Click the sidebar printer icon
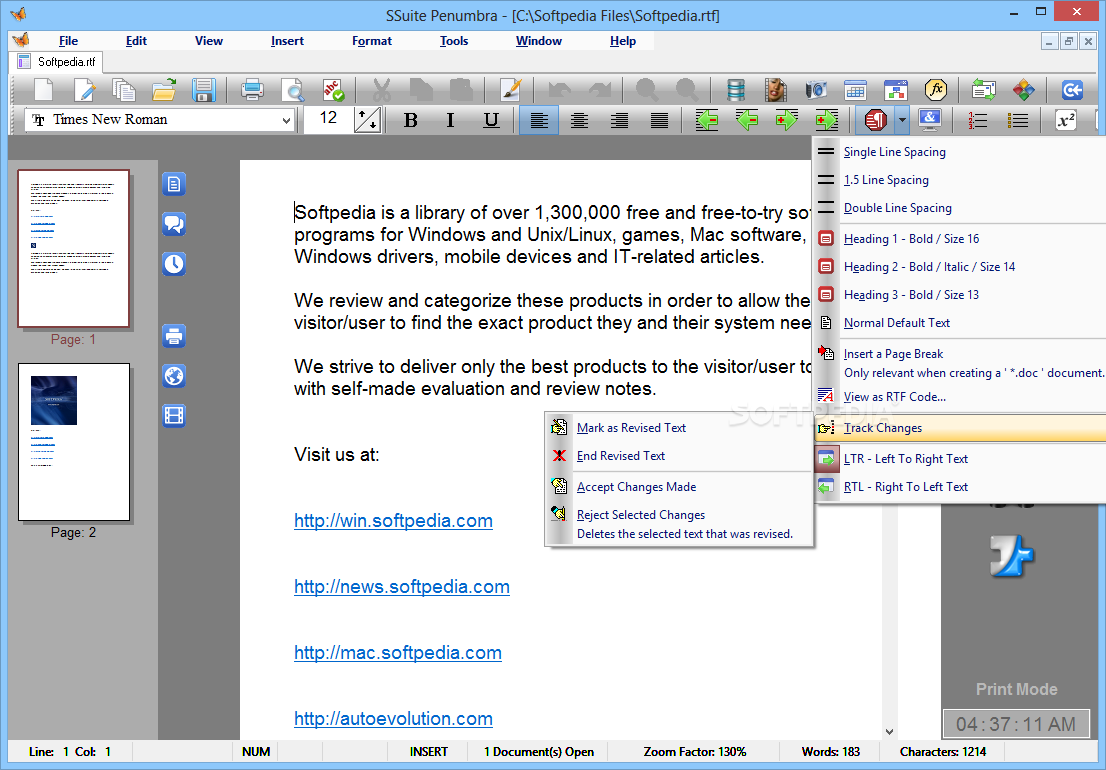 [x=174, y=336]
